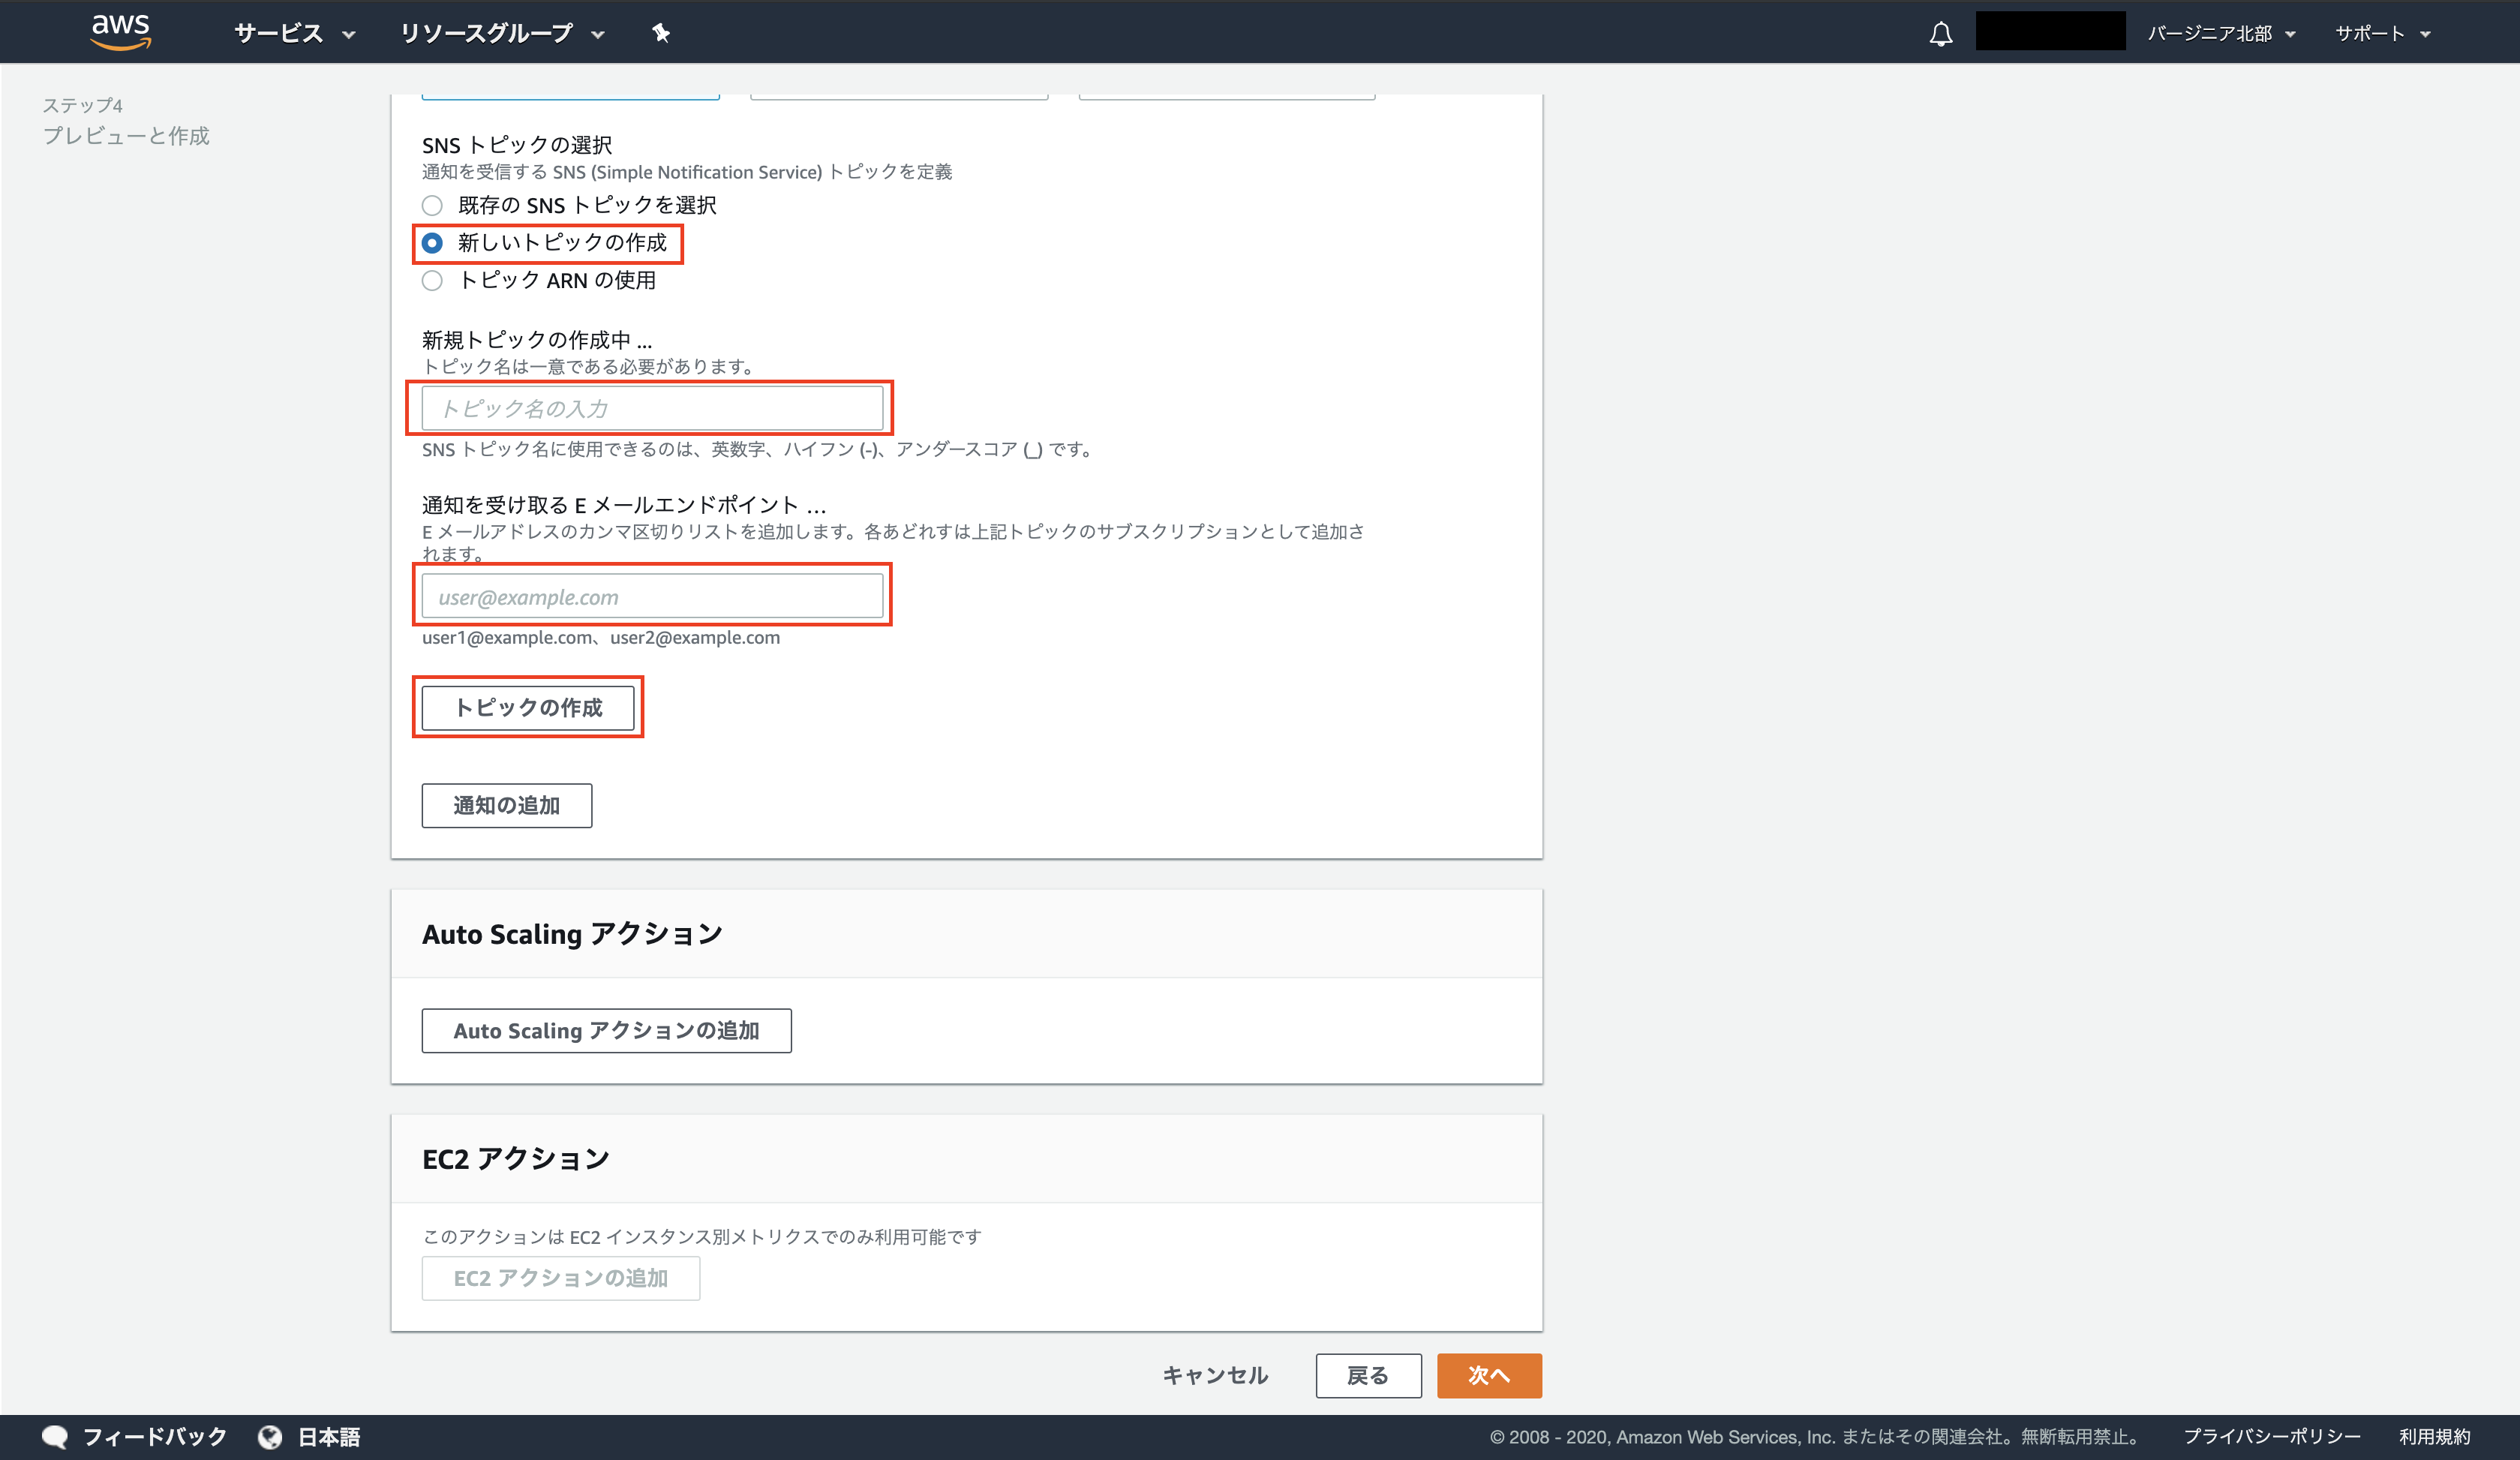Screen dimensions: 2520x1460
Task: Click the feedback speech bubble icon
Action: tap(55, 1437)
